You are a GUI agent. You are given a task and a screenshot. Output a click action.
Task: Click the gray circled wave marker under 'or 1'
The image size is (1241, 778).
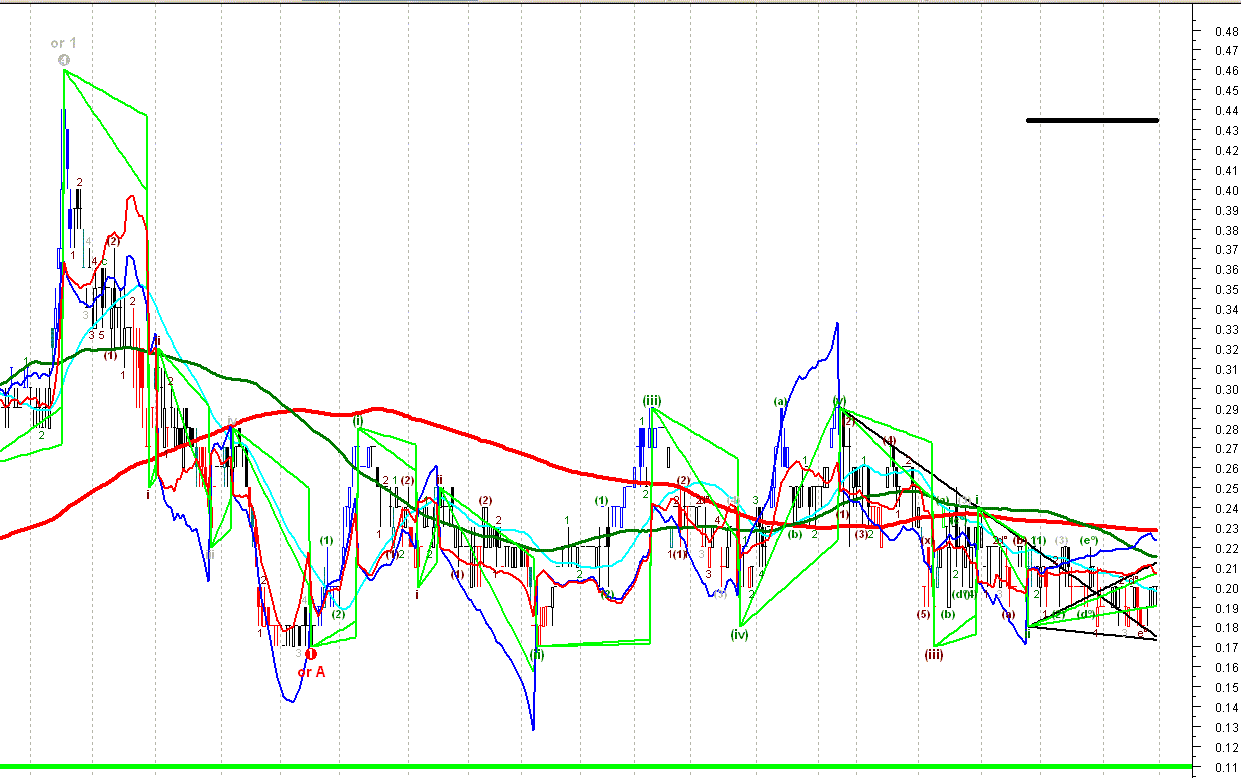pos(64,61)
